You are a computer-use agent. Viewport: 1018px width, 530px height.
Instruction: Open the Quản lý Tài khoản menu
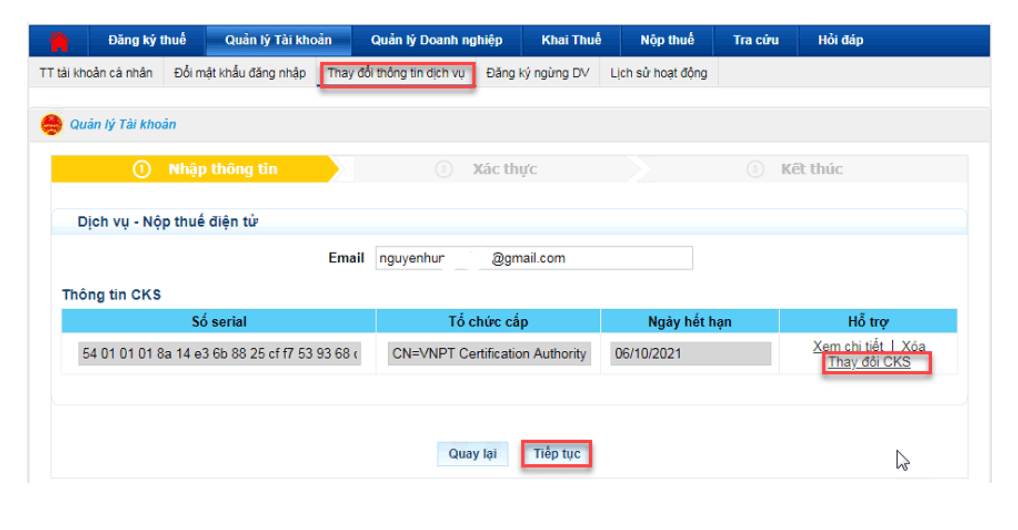(278, 40)
